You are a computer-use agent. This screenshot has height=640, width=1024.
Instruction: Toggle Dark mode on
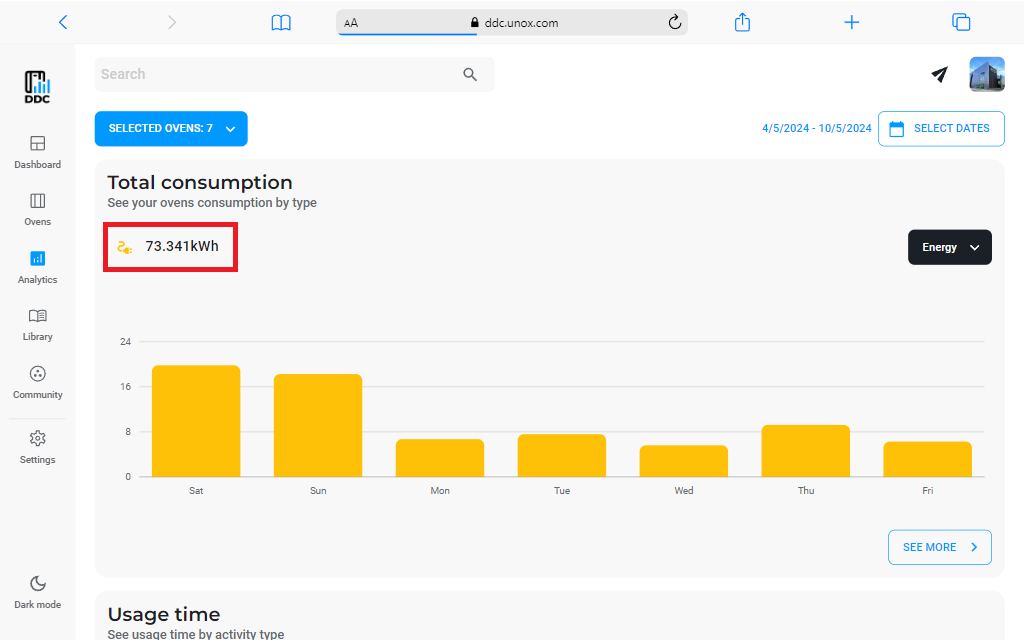[37, 592]
